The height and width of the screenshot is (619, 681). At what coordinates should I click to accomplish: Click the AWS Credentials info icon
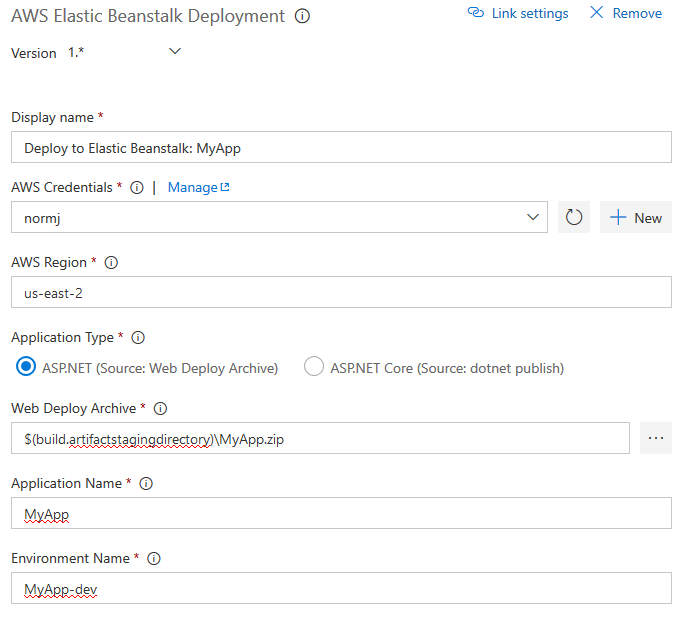(x=137, y=188)
